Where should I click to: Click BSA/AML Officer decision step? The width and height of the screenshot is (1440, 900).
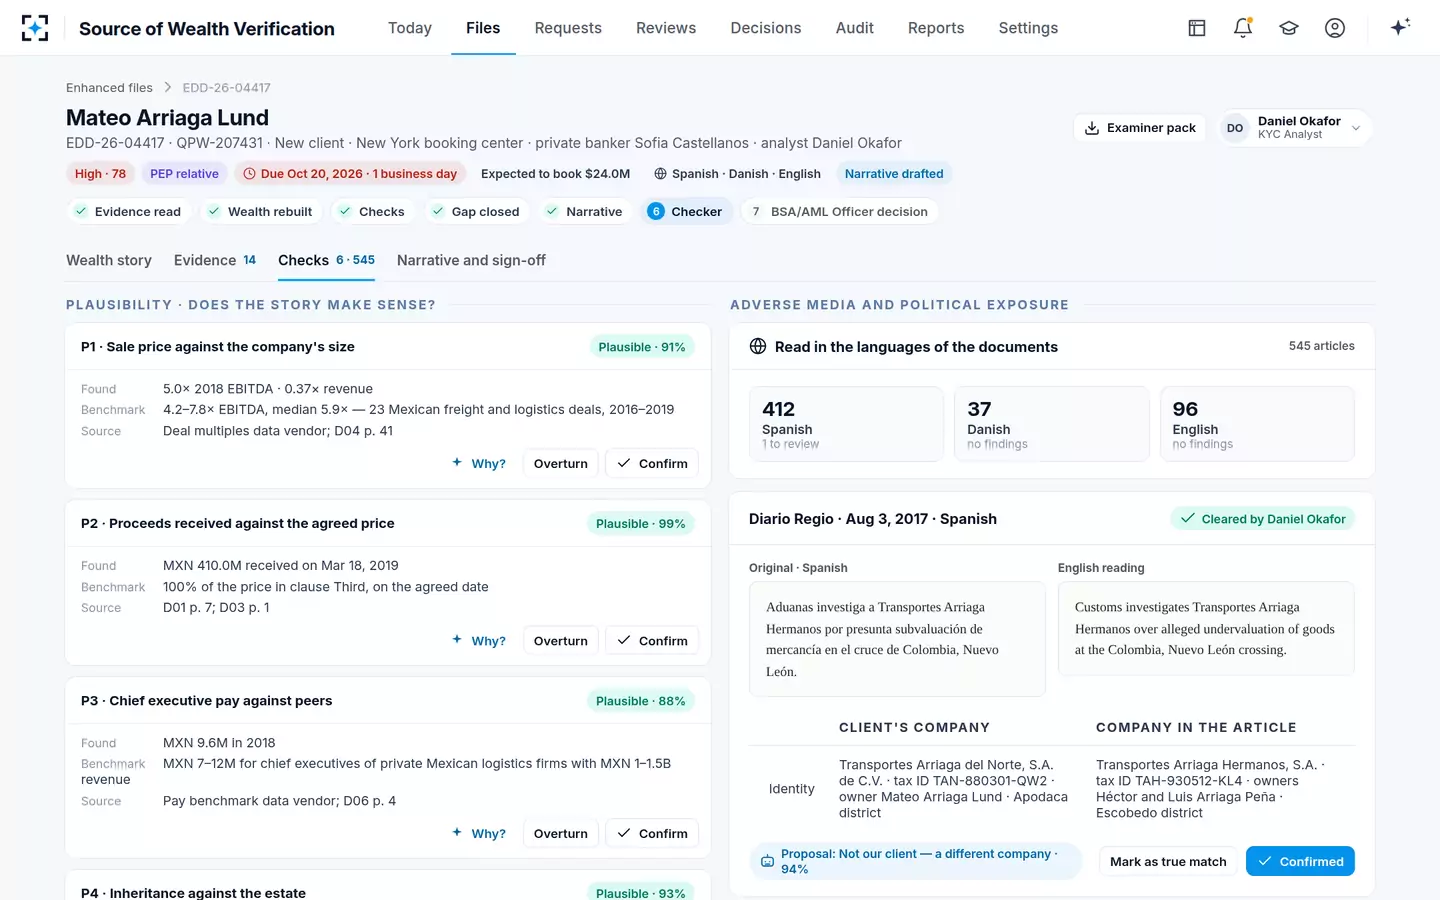(x=839, y=211)
